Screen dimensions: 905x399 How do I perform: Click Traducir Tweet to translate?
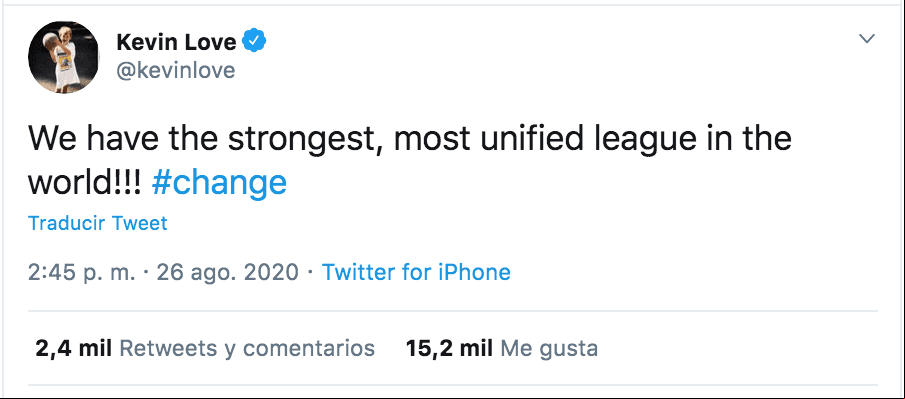[98, 223]
